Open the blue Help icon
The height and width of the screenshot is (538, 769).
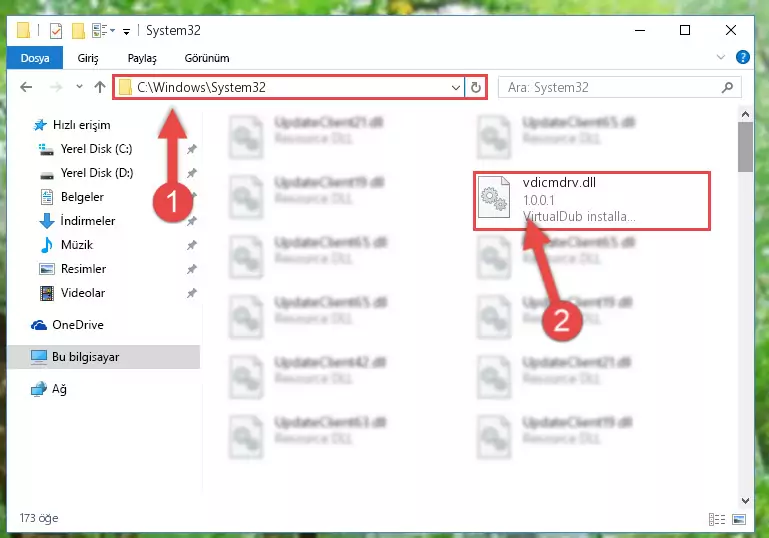pos(743,57)
